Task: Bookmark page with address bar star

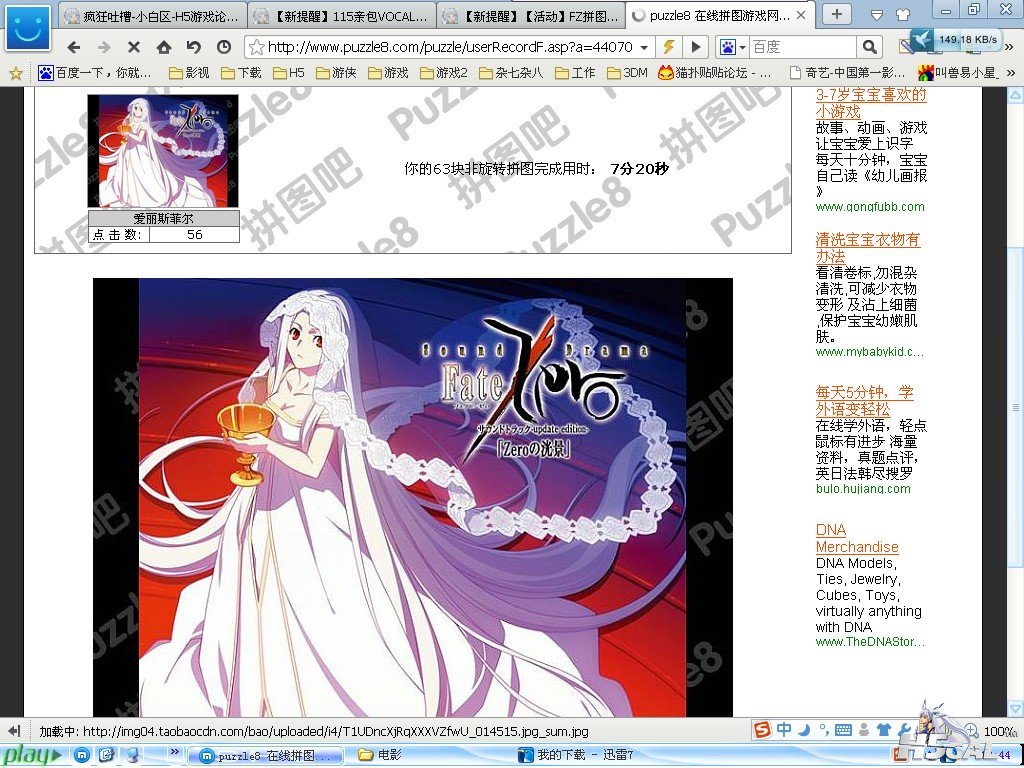Action: (x=257, y=47)
